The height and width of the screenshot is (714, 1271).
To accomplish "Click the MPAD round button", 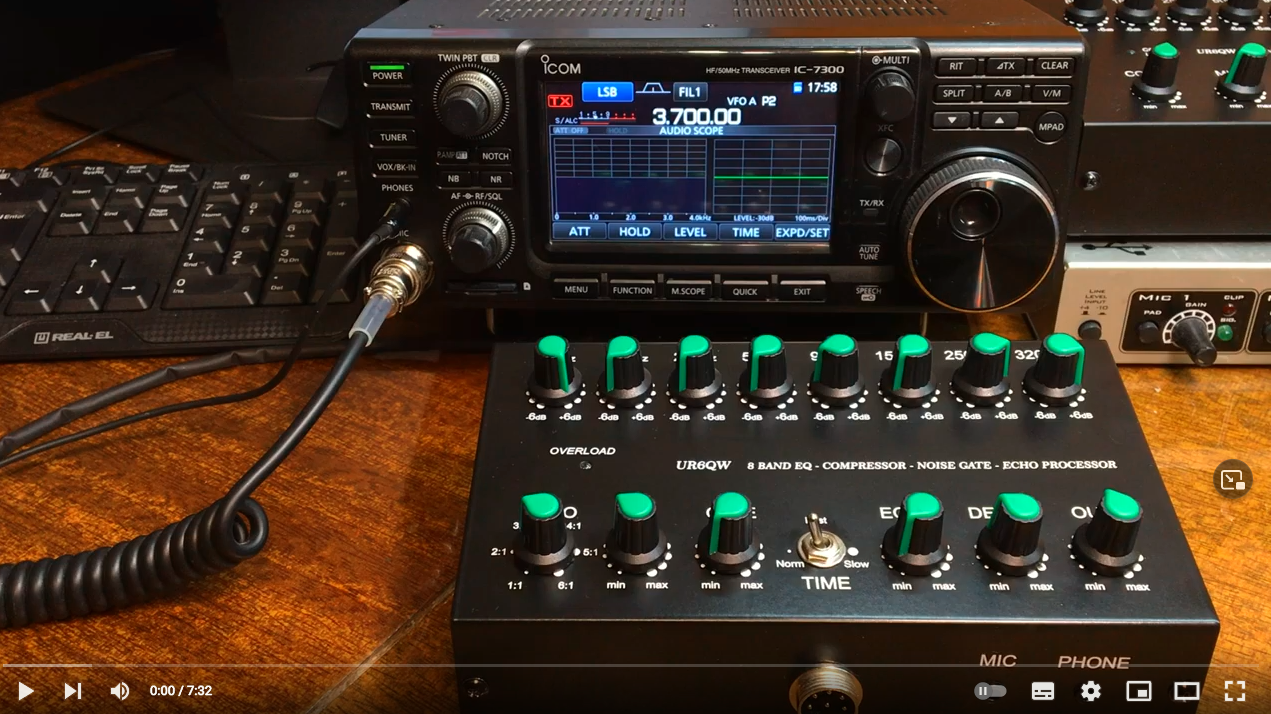I will point(1050,127).
